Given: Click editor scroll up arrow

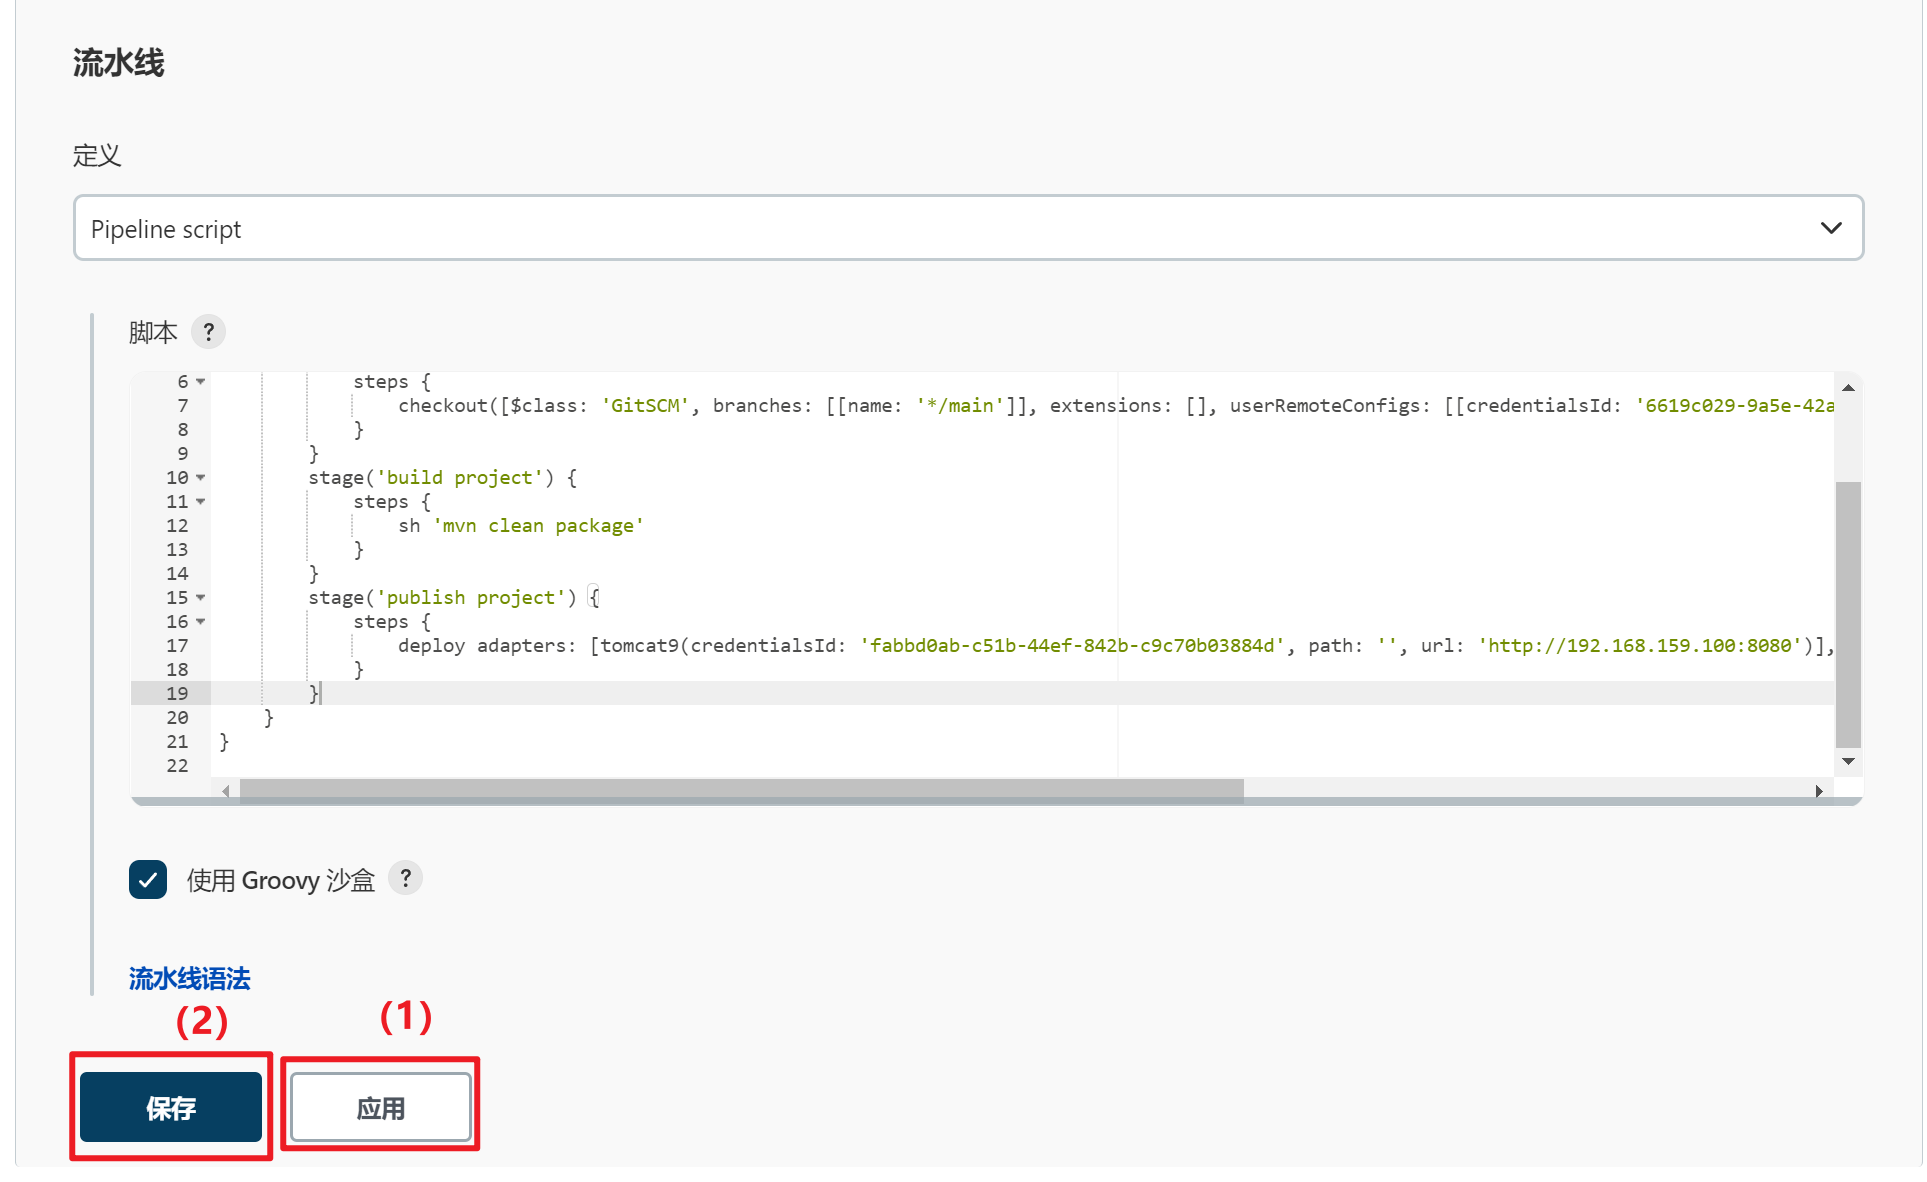Looking at the screenshot, I should (1848, 388).
